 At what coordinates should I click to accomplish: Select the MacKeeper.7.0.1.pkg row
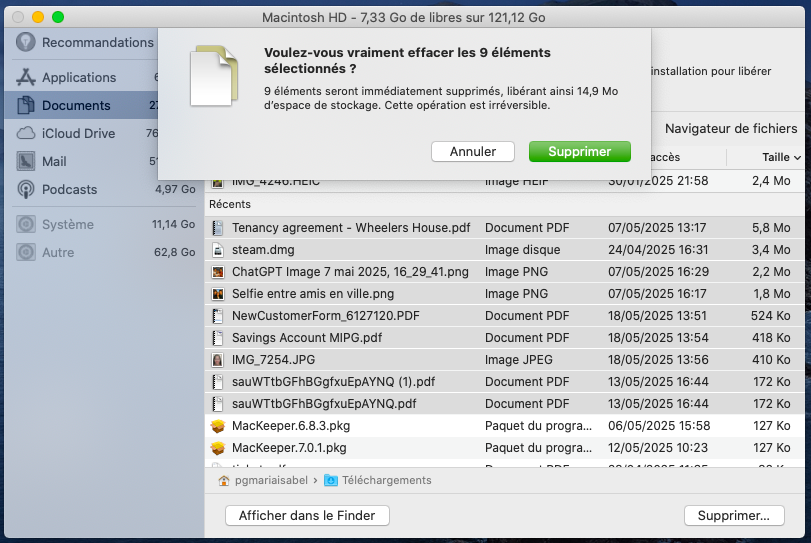coord(289,448)
